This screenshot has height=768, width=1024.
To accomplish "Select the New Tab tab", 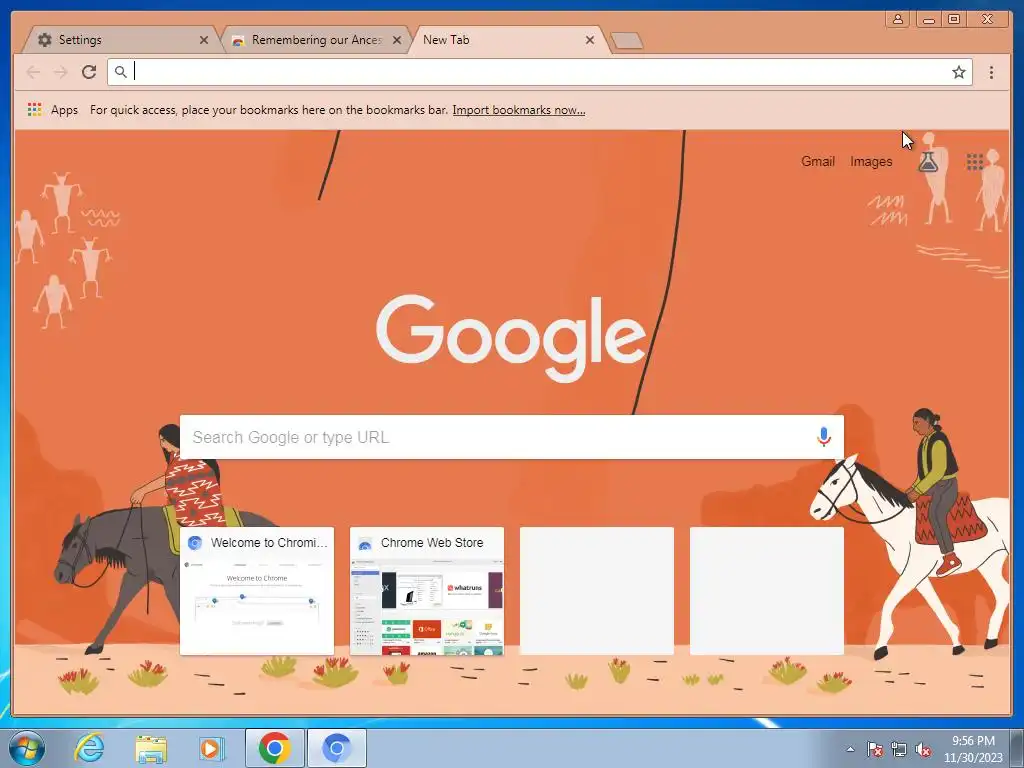I will 509,40.
